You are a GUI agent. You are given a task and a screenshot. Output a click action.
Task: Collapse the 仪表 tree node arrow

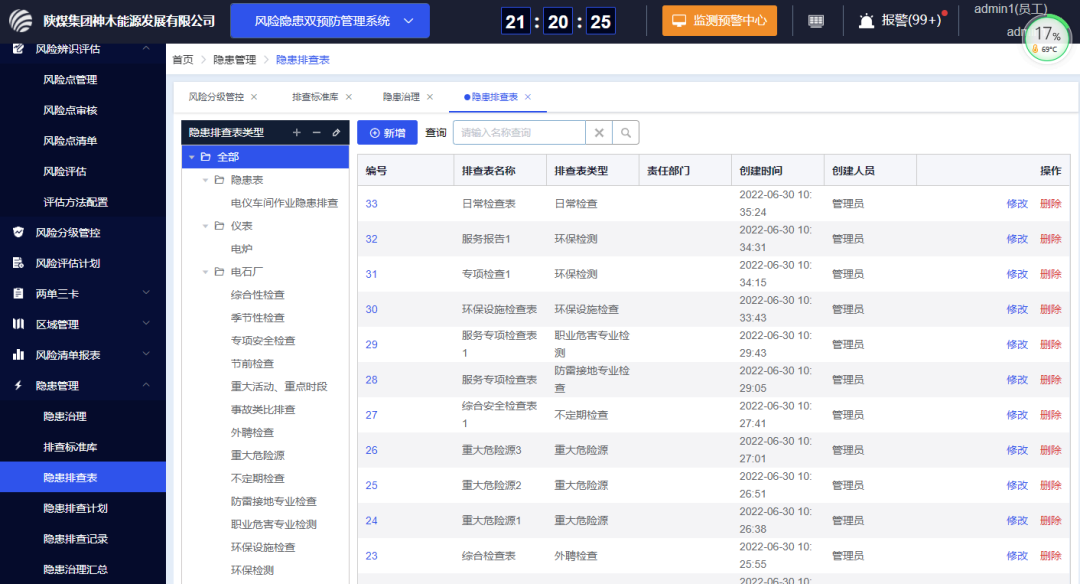pyautogui.click(x=205, y=226)
